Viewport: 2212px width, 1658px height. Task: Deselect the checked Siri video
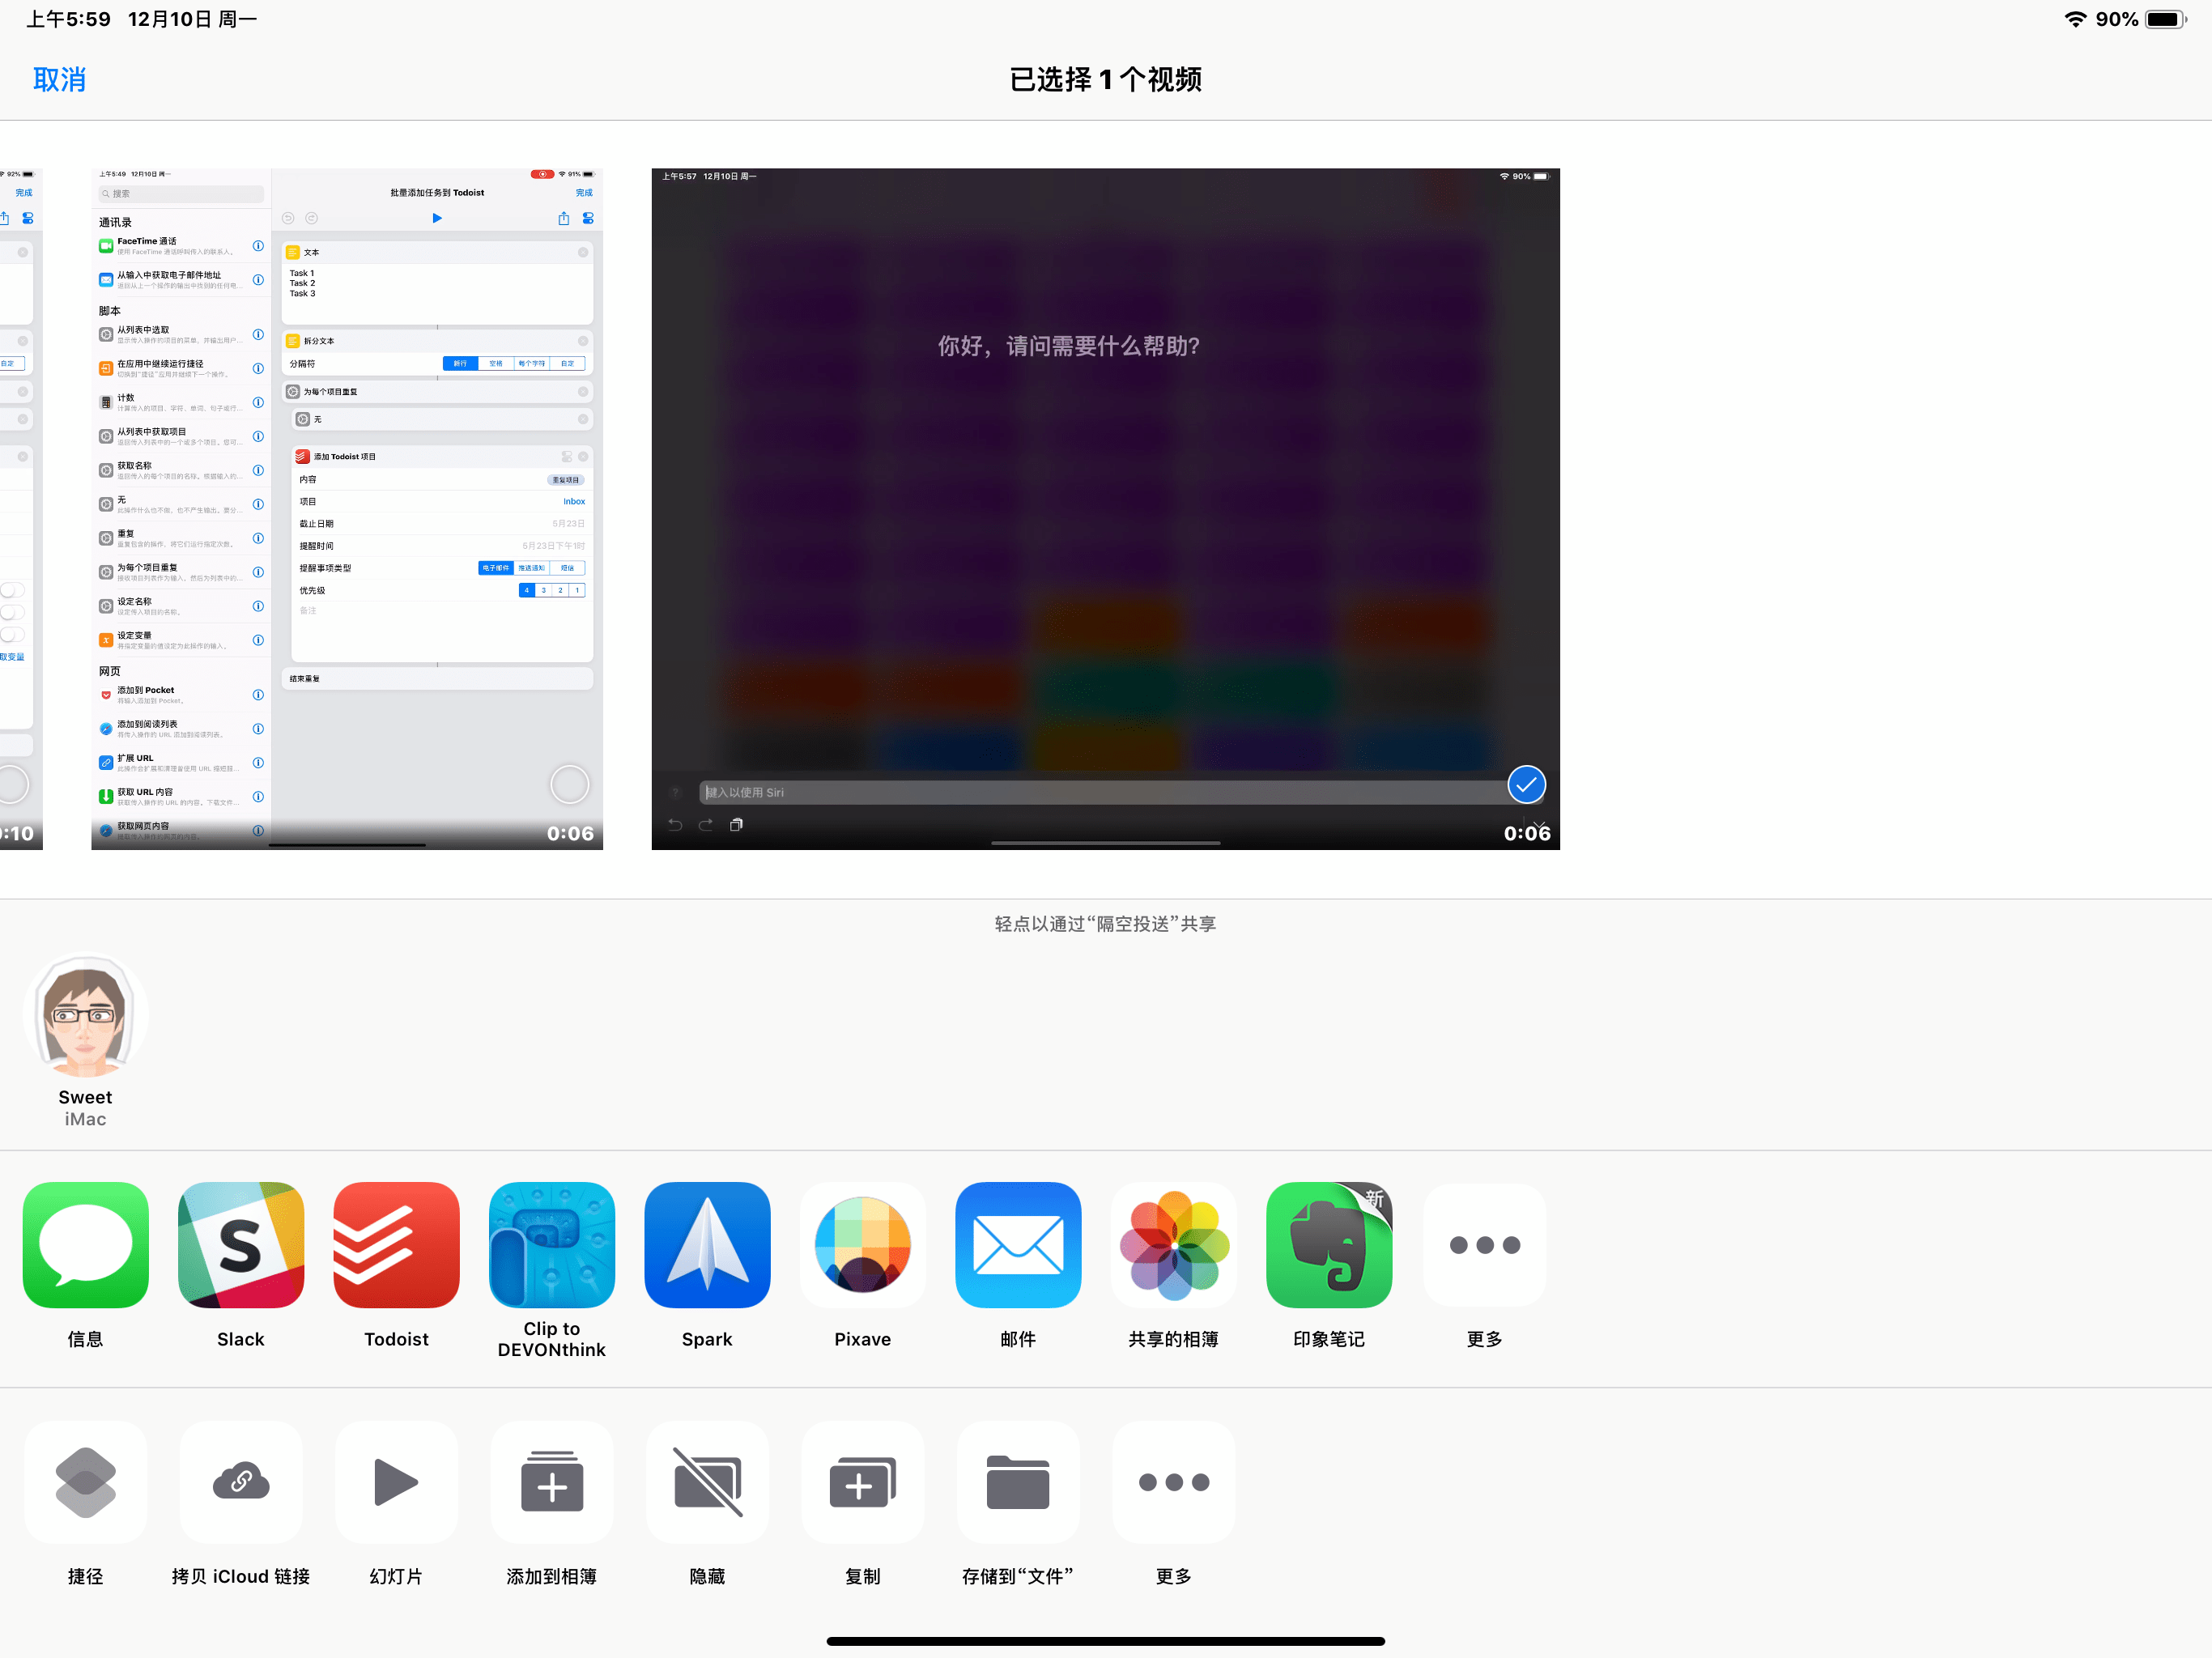coord(1526,785)
